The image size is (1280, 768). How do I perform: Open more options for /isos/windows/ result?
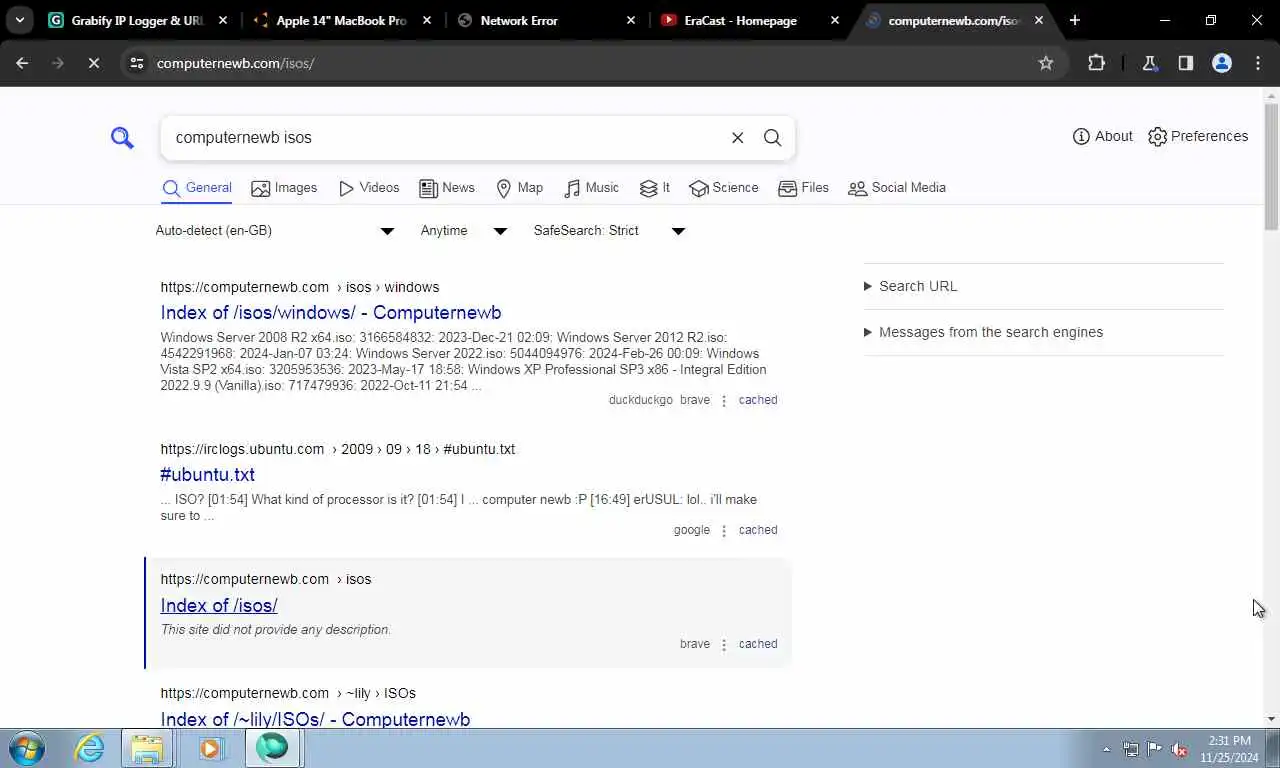pyautogui.click(x=724, y=401)
